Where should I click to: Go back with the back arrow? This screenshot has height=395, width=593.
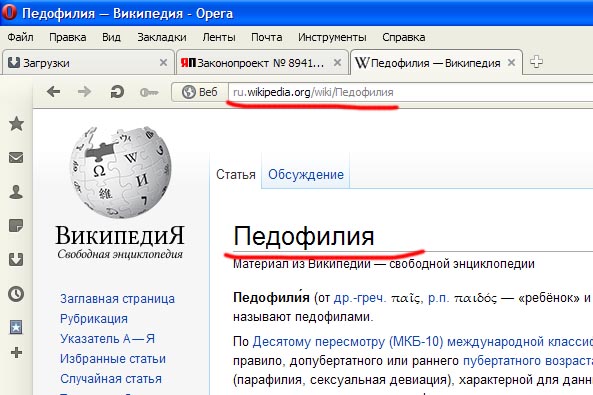(x=53, y=92)
